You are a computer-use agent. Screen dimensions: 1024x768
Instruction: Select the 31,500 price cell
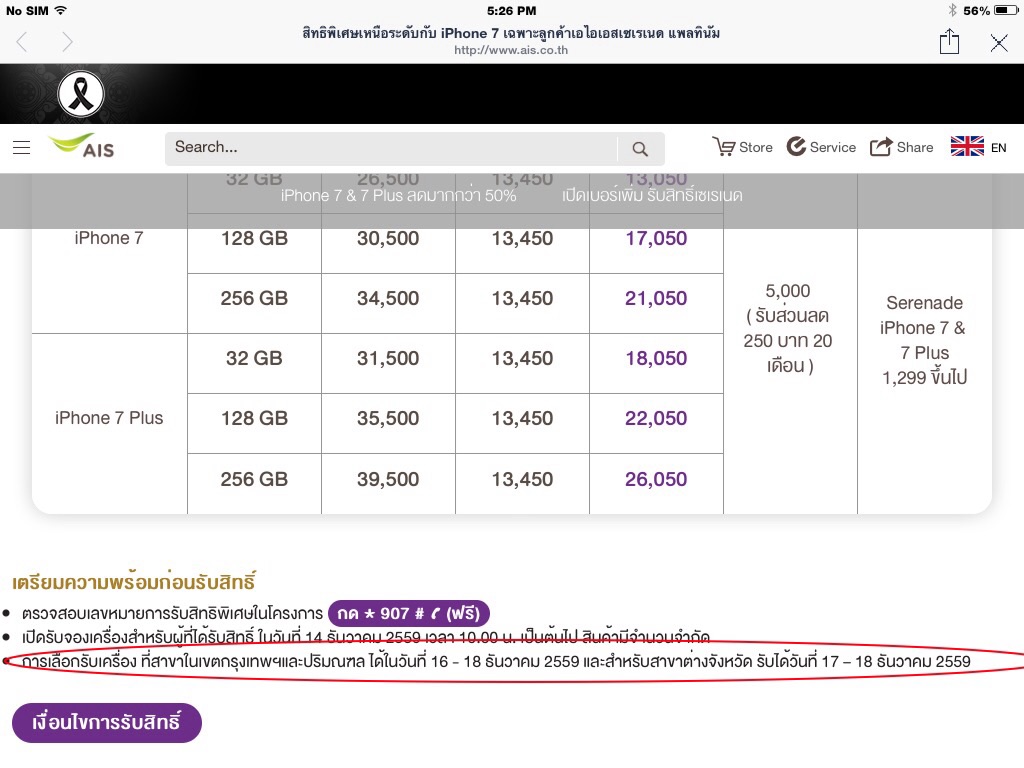(x=388, y=359)
